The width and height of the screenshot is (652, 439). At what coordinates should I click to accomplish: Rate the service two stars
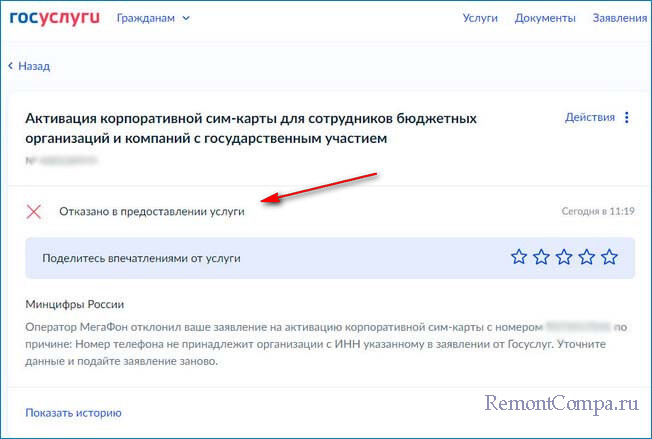click(542, 257)
